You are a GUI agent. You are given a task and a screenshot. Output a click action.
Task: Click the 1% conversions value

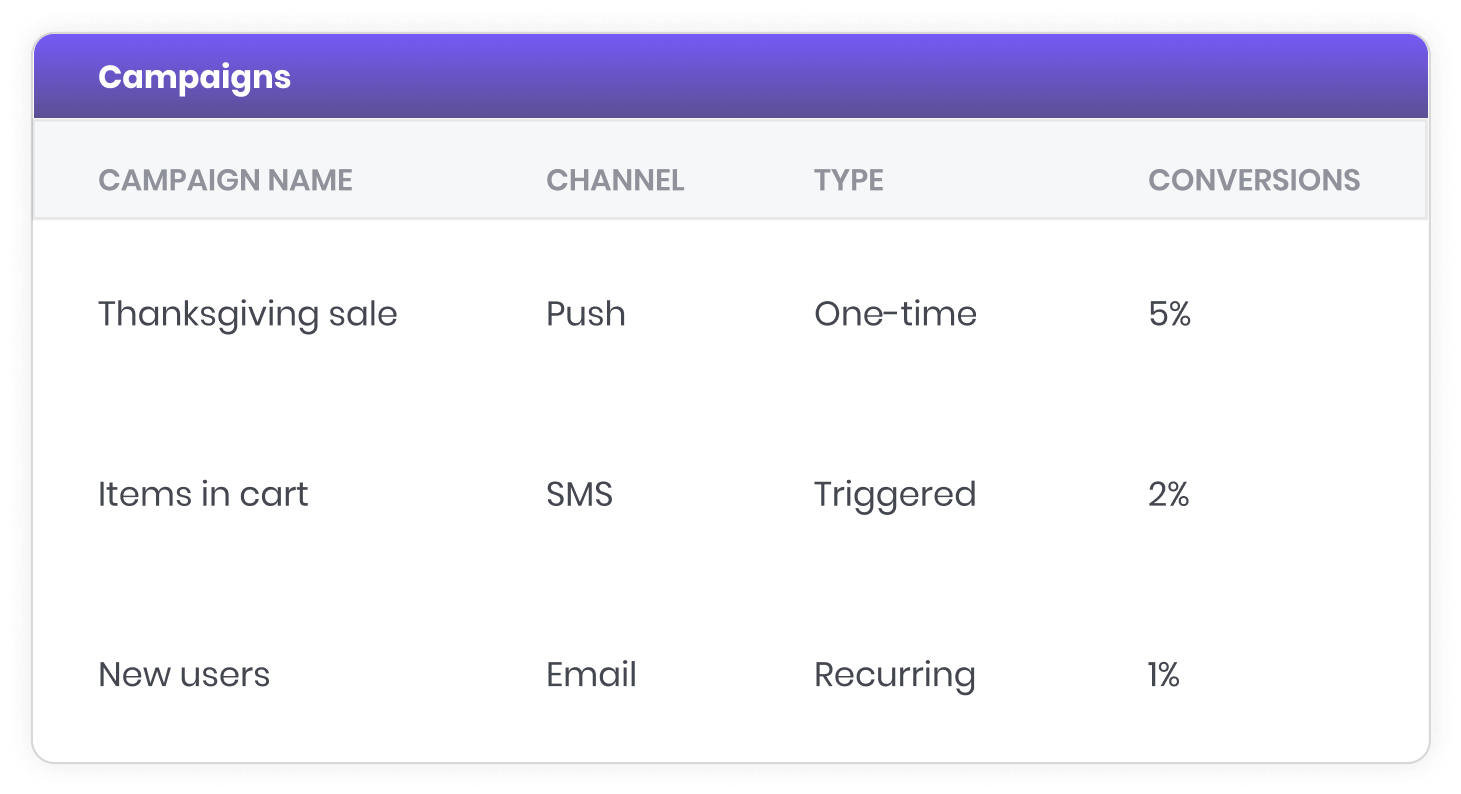(1164, 675)
